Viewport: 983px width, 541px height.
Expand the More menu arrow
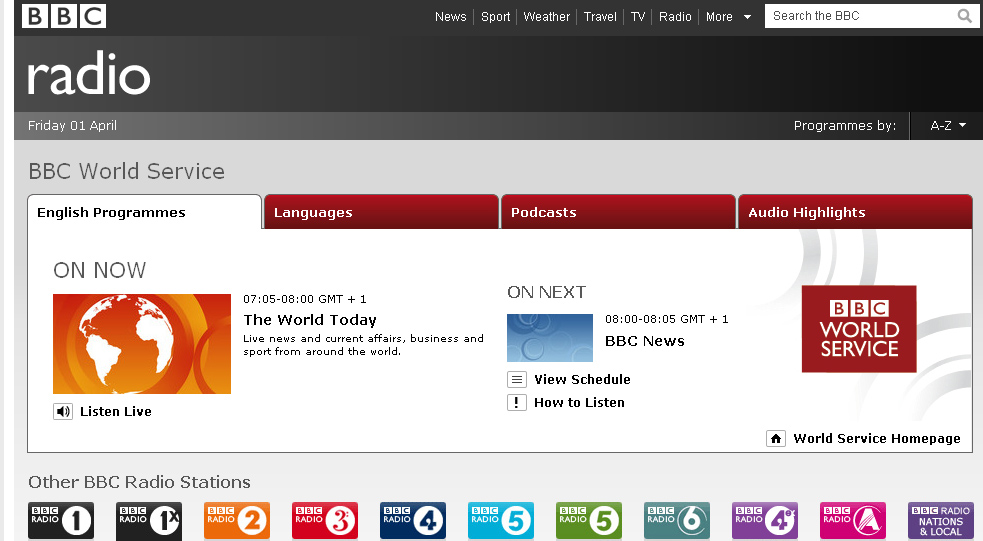747,17
